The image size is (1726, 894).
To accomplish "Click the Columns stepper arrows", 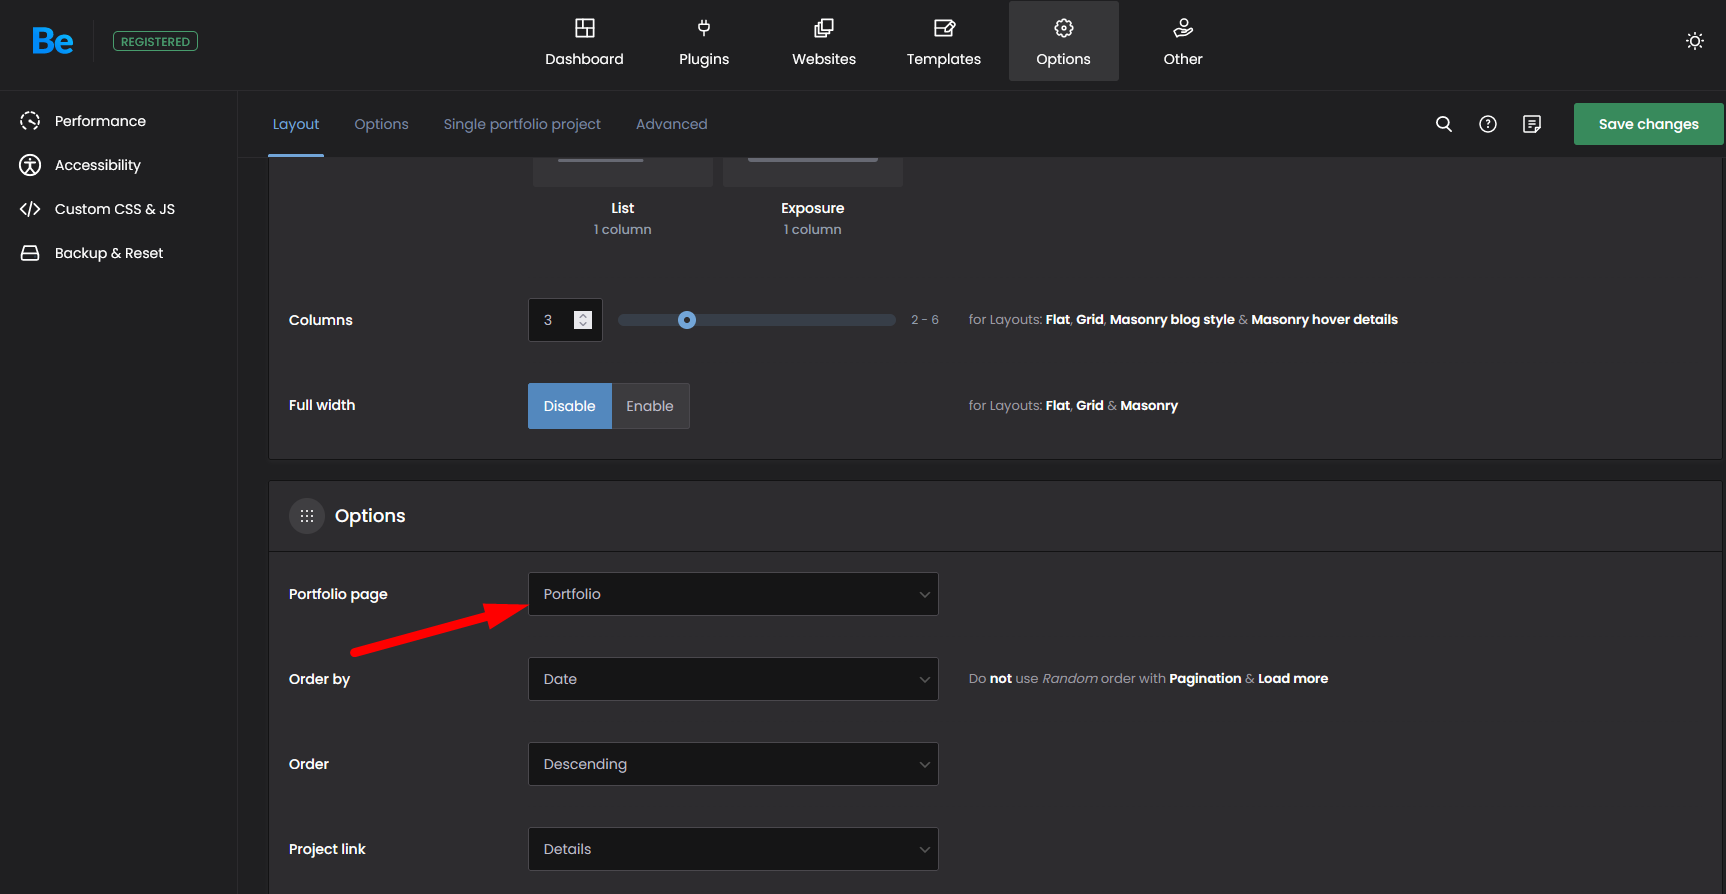I will (583, 320).
